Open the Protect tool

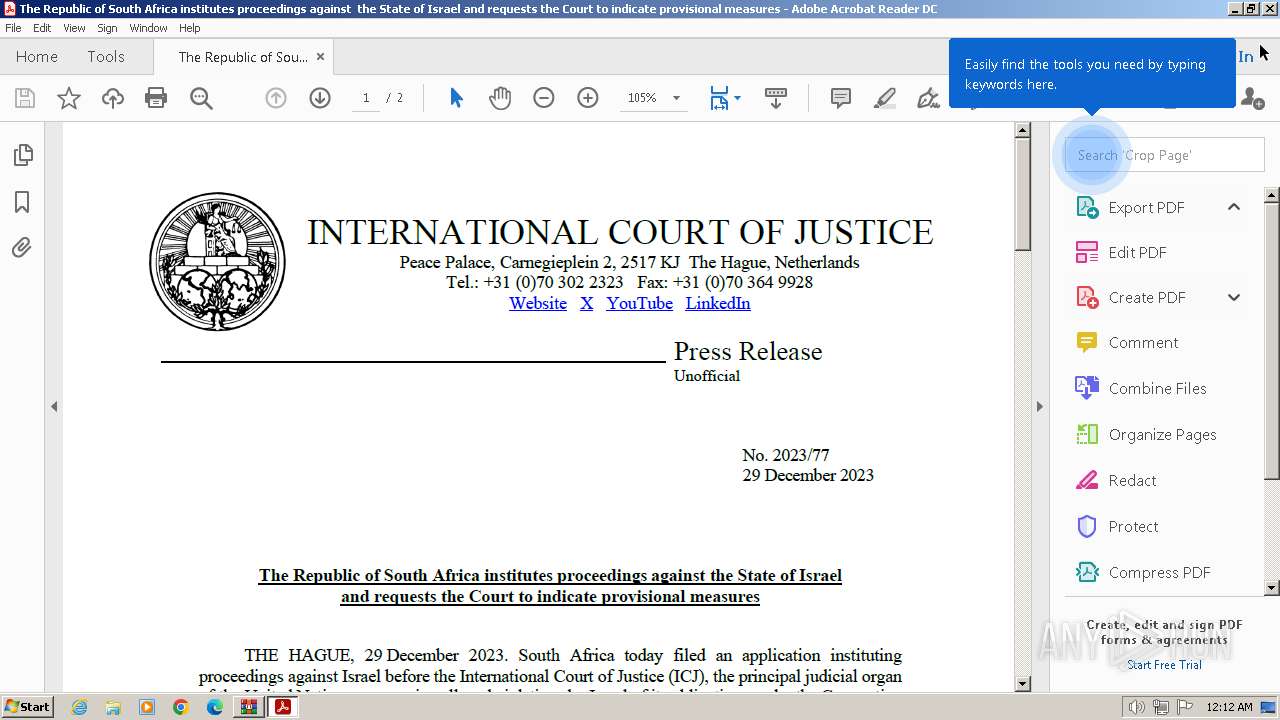[x=1116, y=526]
